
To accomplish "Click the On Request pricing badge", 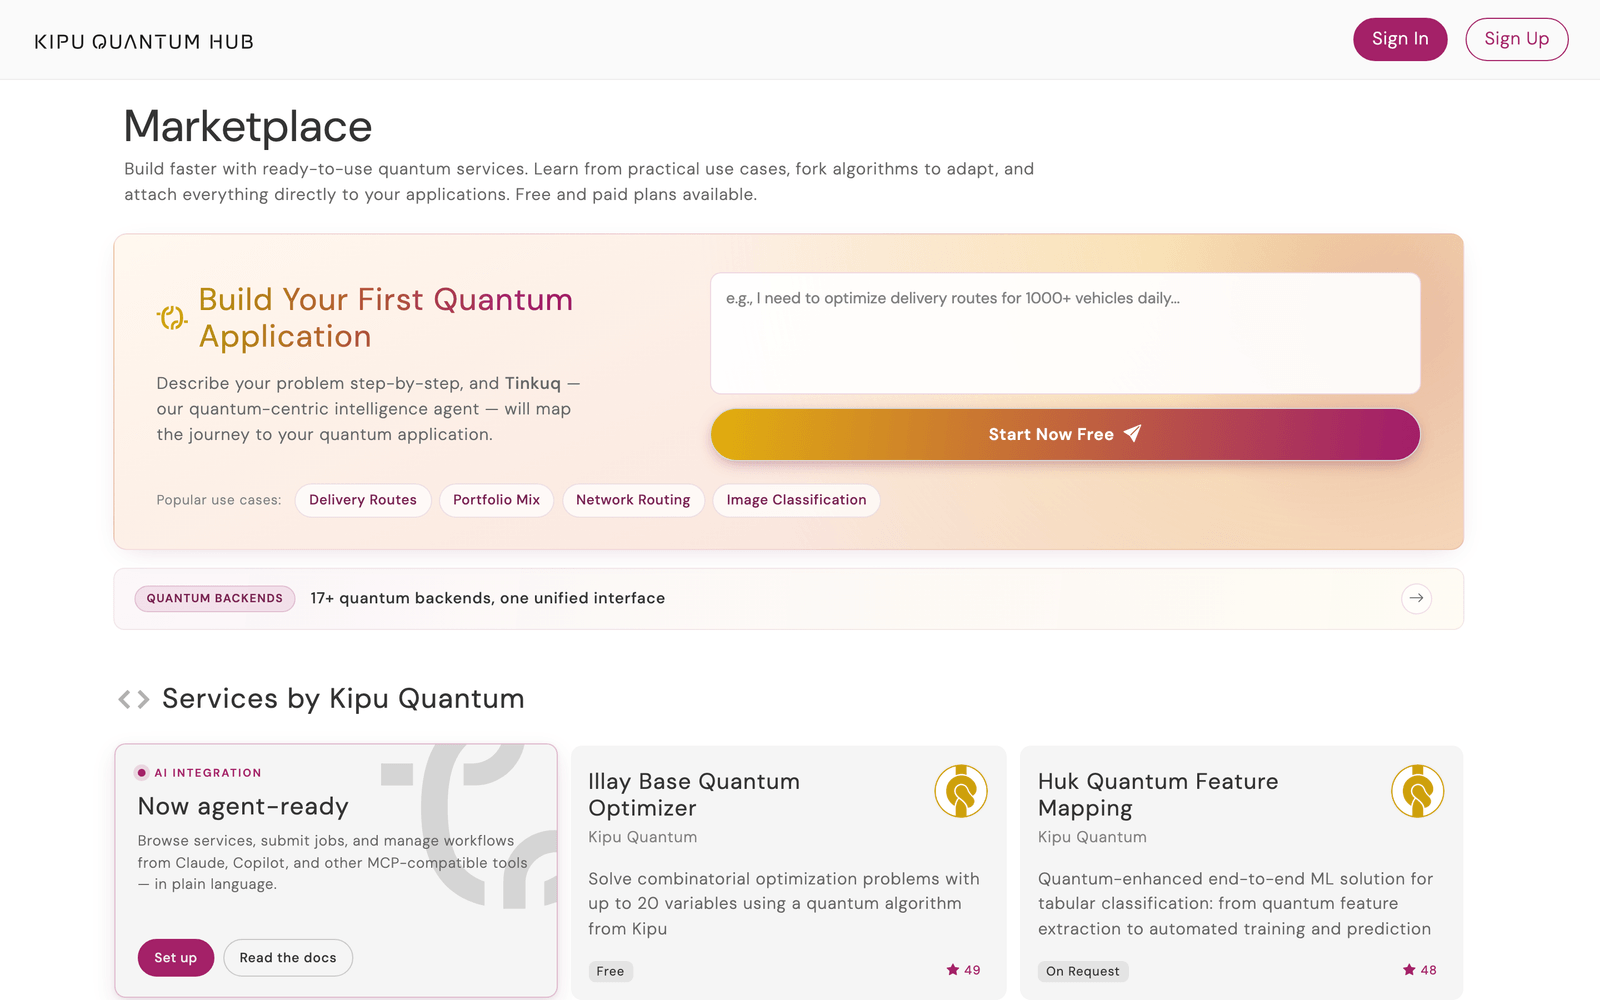I will coord(1083,971).
